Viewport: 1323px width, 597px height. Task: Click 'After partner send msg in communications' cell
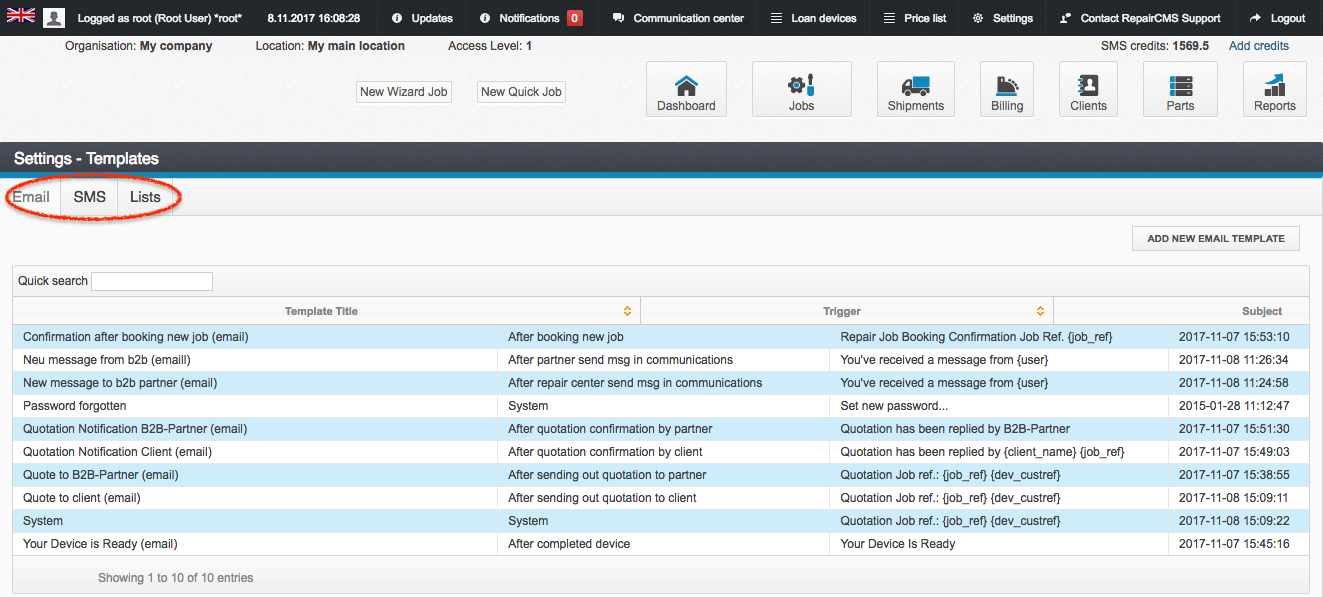663,360
